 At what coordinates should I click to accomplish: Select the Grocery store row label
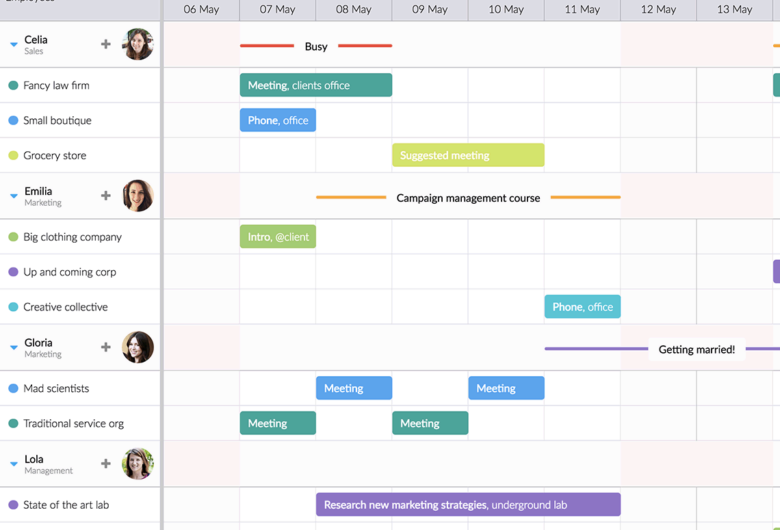point(55,155)
